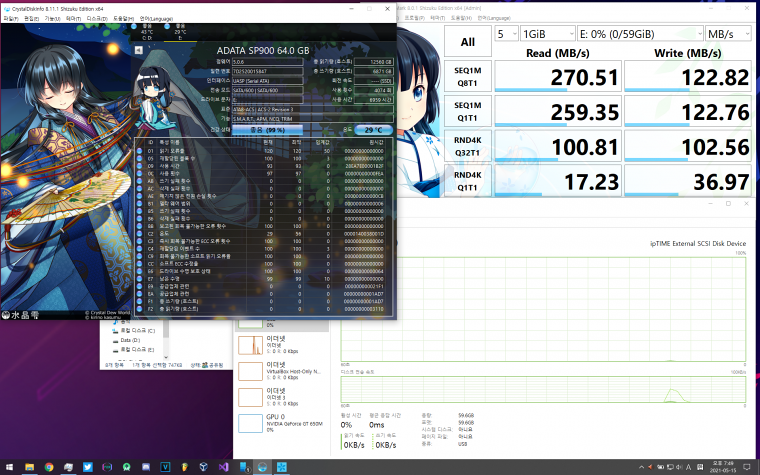760x475 pixels.
Task: Click the 270.51 read result cell
Action: (x=557, y=77)
